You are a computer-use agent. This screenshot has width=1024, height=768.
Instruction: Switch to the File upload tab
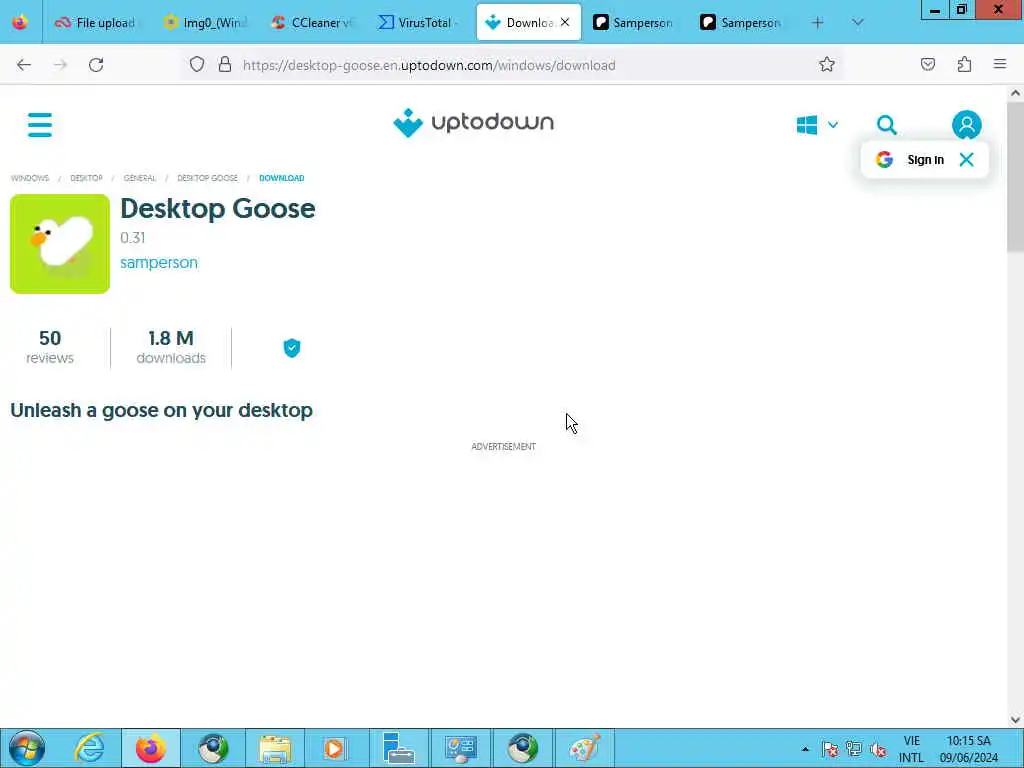coord(96,23)
